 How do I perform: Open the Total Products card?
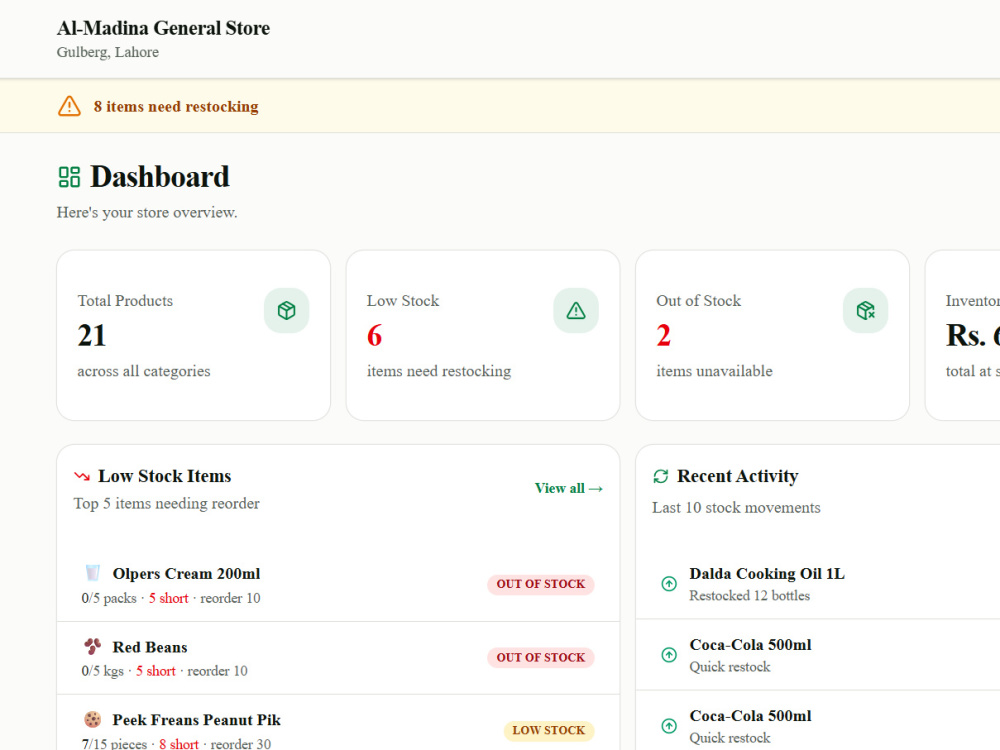tap(193, 335)
